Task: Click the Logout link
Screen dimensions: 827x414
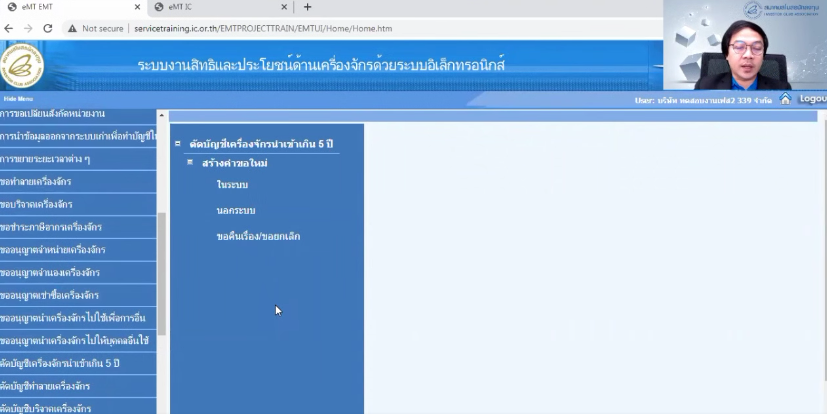Action: 813,99
